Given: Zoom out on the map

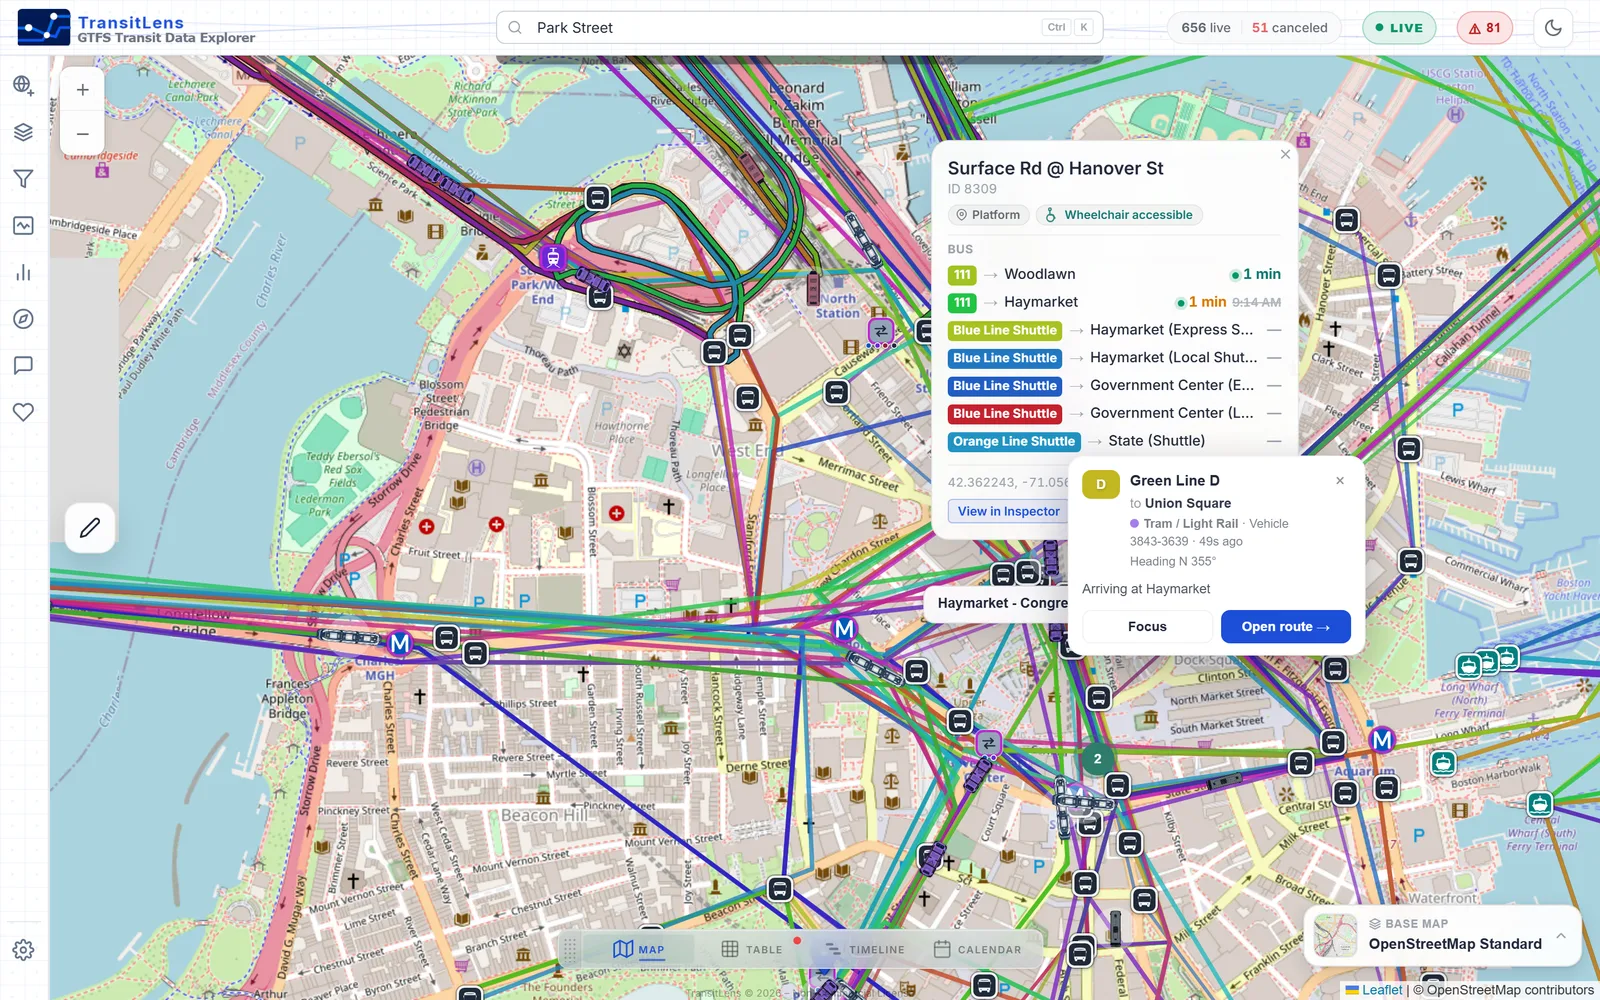Looking at the screenshot, I should 83,133.
